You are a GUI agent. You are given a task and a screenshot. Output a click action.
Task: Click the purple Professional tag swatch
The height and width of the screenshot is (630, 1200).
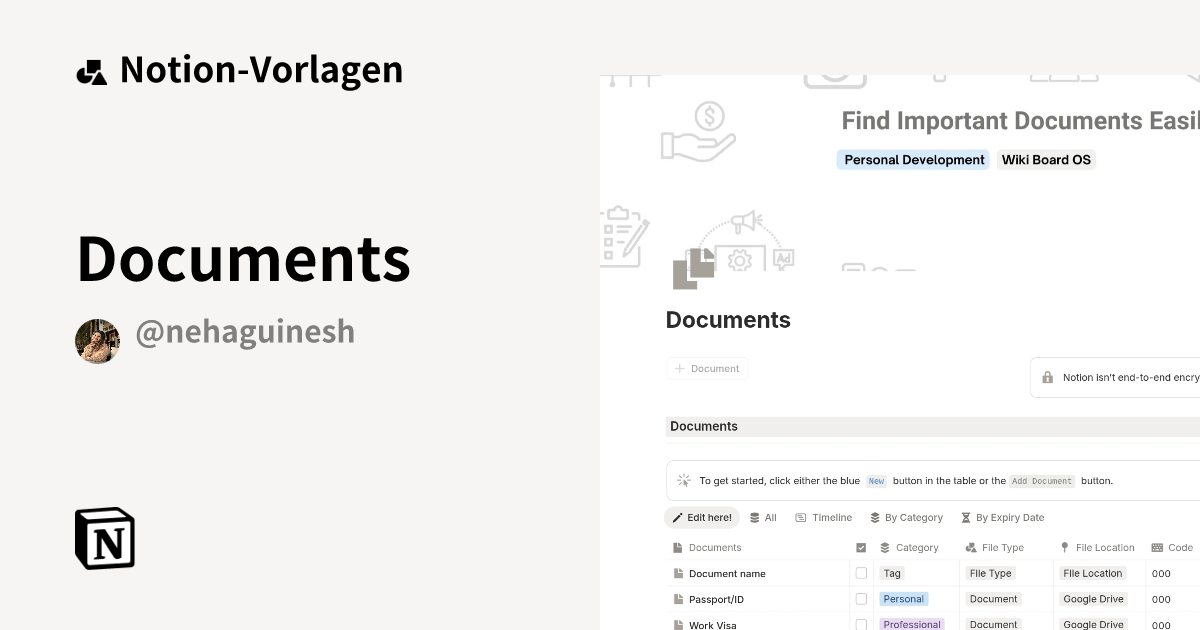(x=912, y=624)
